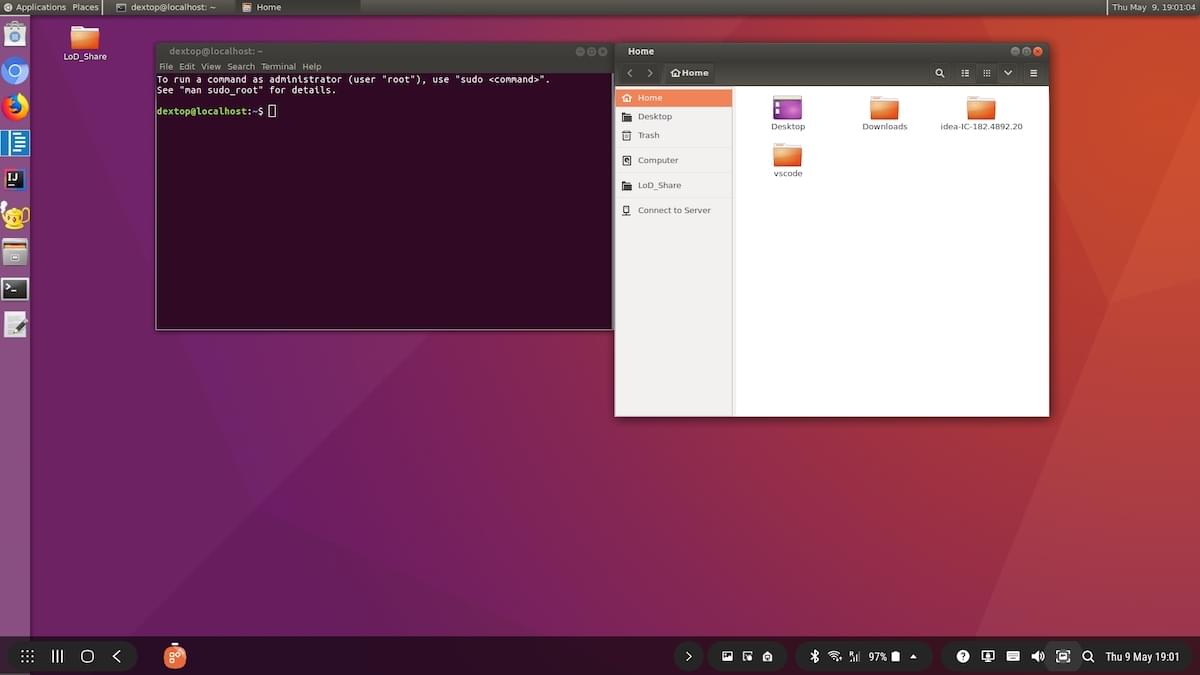The image size is (1200, 675).
Task: Click search icon in Files toolbar
Action: click(939, 73)
